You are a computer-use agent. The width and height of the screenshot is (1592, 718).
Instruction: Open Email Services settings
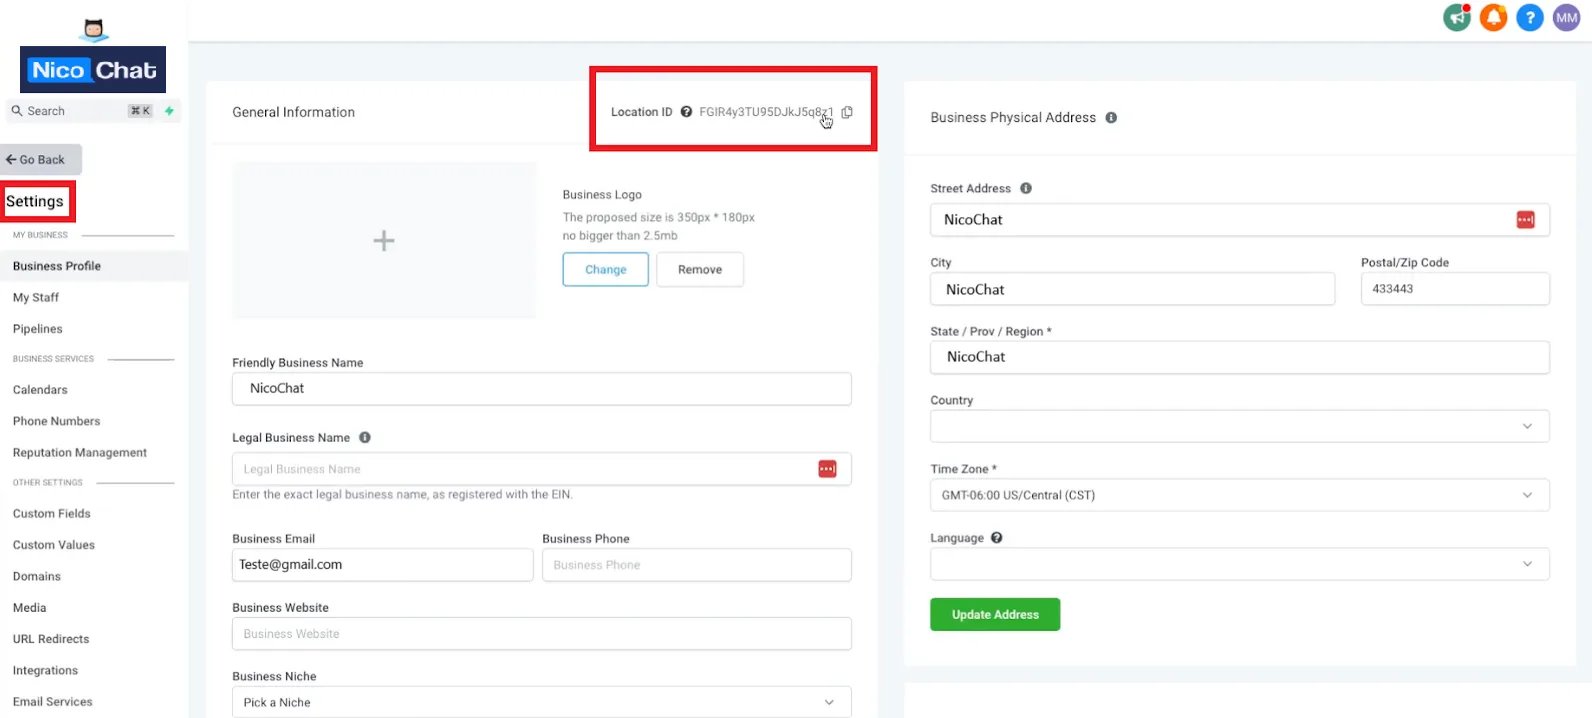[53, 702]
